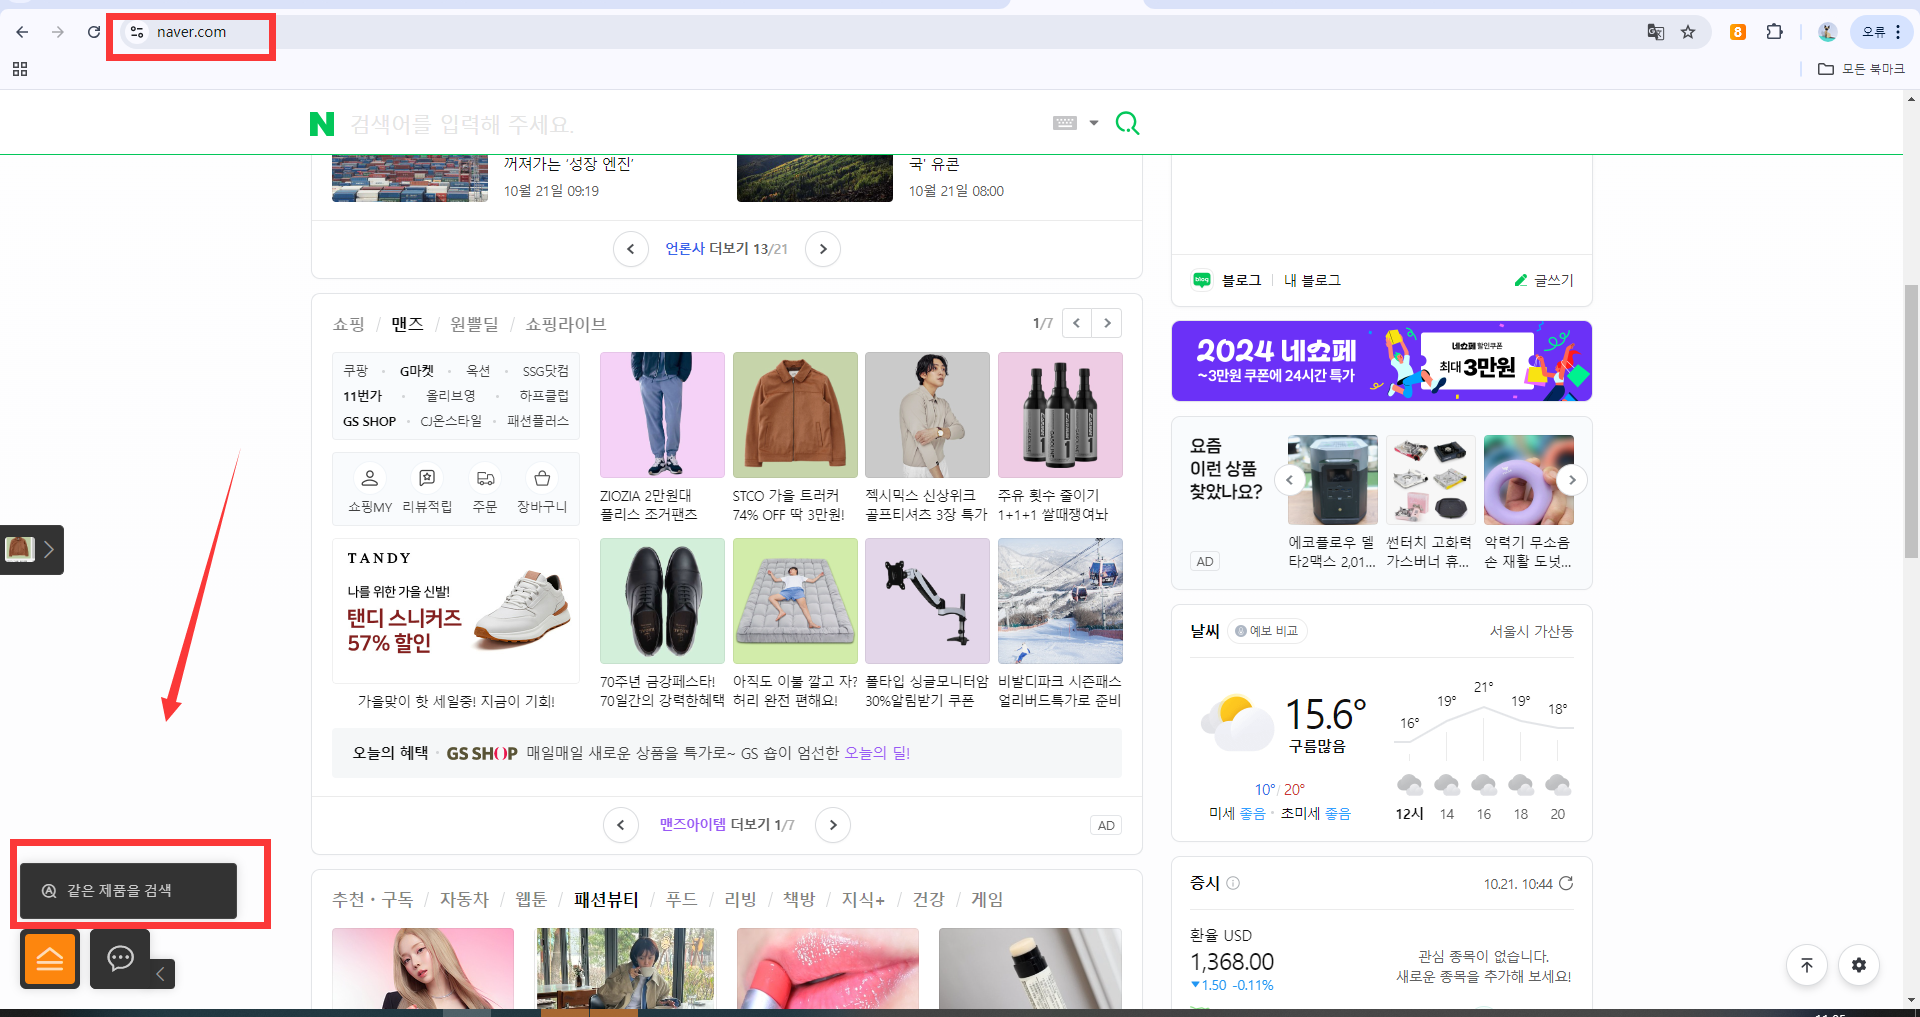Click next arrow next to 1/7 in shopping
The width and height of the screenshot is (1920, 1017).
pyautogui.click(x=1107, y=323)
